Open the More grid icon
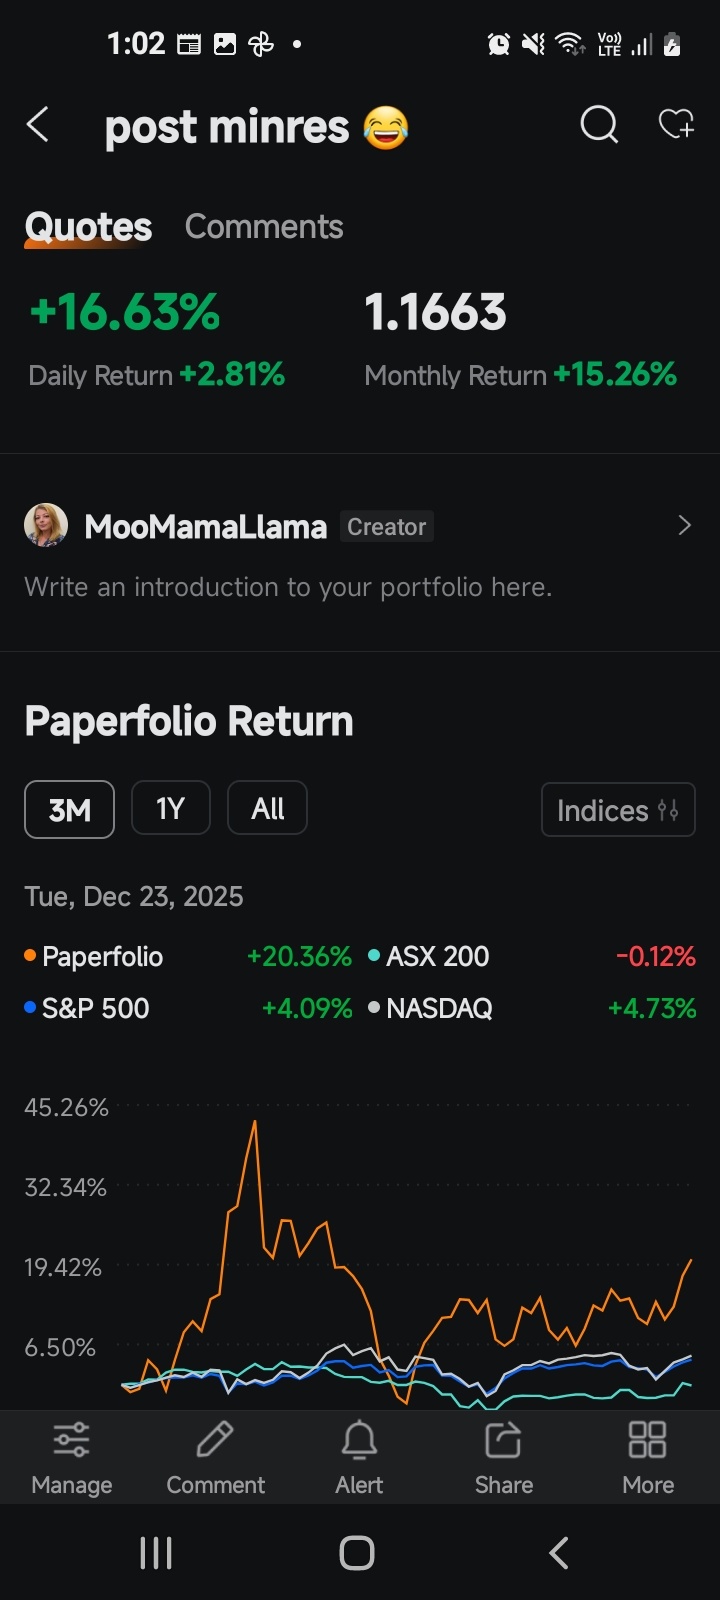 (x=647, y=1440)
